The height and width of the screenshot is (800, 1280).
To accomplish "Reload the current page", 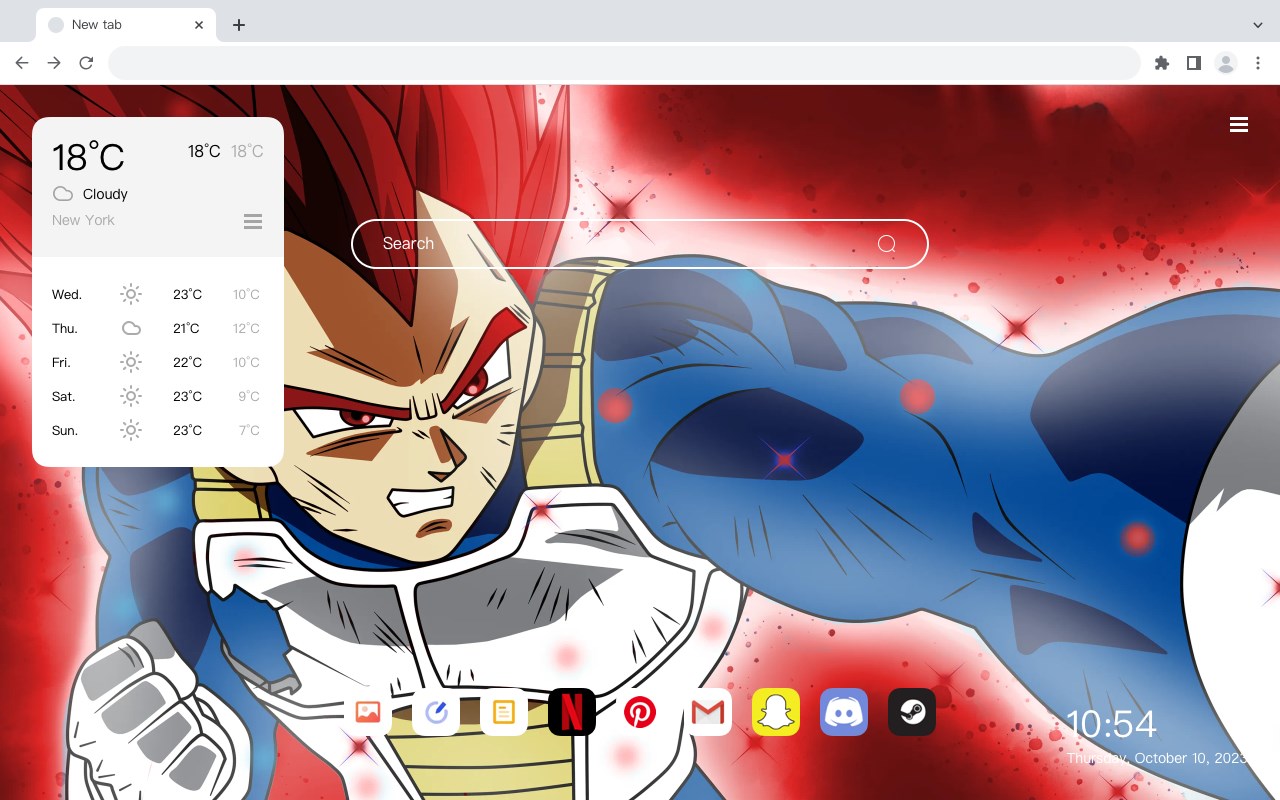I will point(86,63).
